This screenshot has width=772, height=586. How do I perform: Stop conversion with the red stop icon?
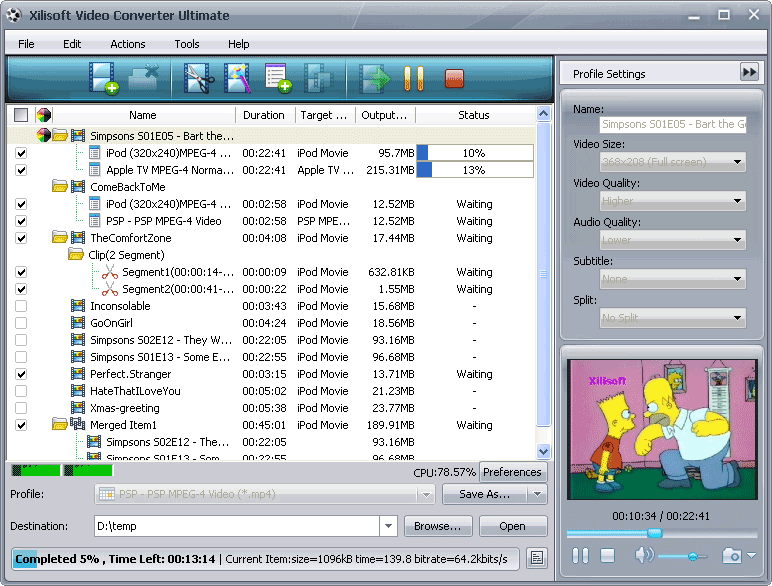pyautogui.click(x=454, y=78)
